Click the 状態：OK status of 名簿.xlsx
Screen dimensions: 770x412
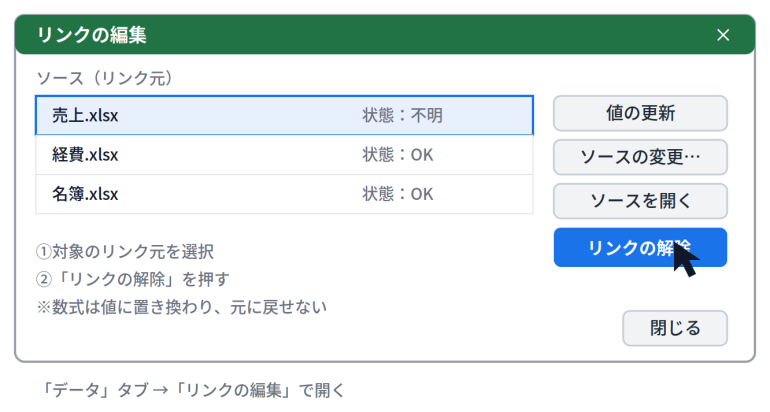click(x=398, y=194)
